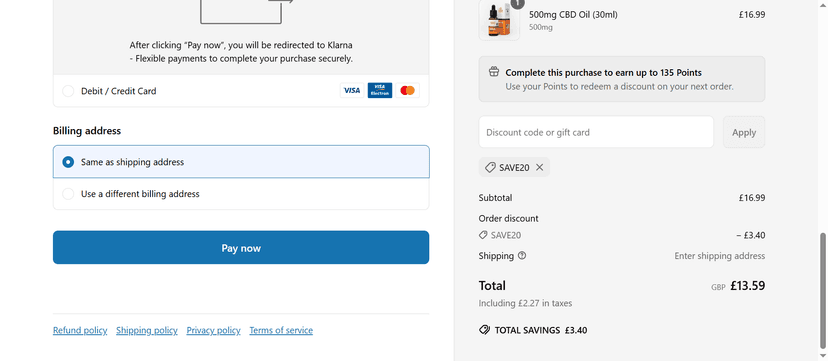Click the Visa Electron card logo
This screenshot has height=361, width=828.
tap(380, 91)
